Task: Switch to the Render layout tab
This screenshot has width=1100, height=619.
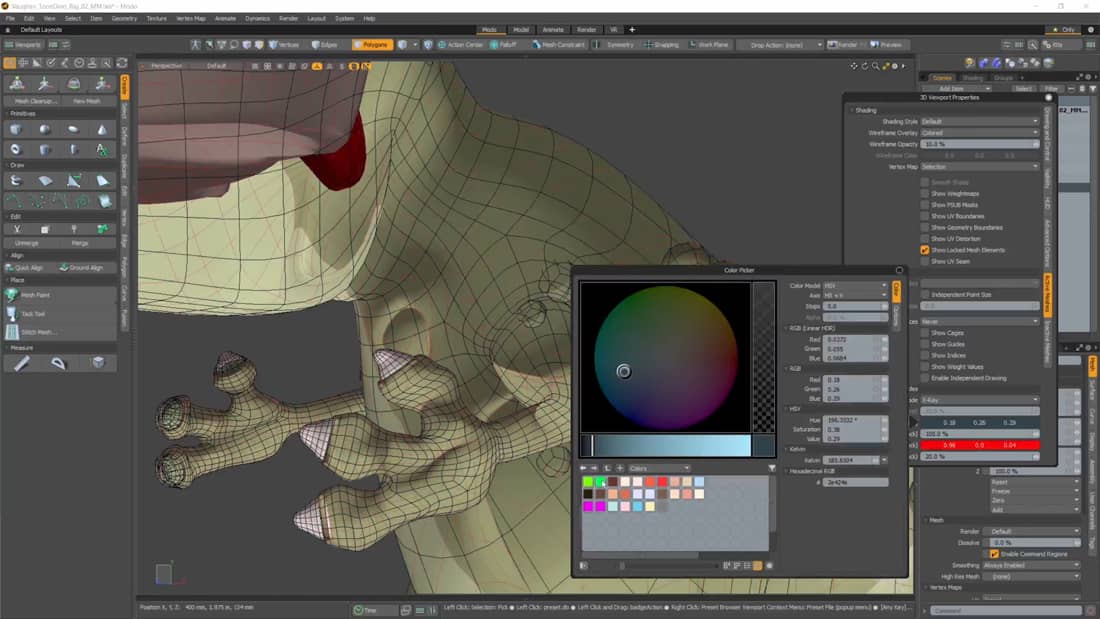Action: click(x=586, y=29)
